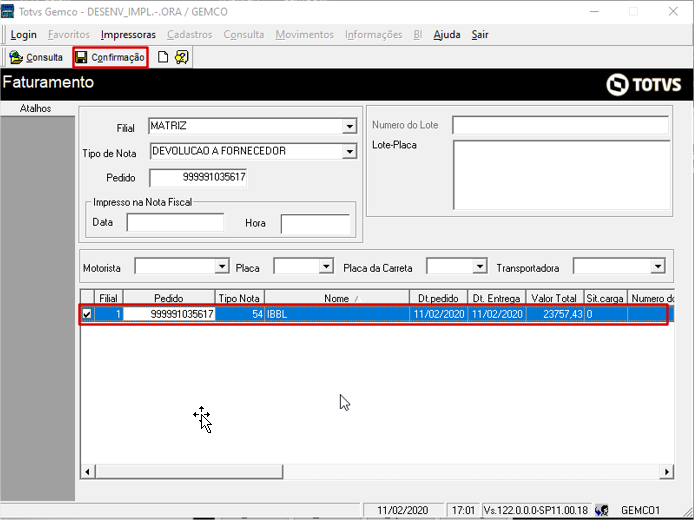Click the IBBL name cell
Screen dimensions: 694x520
(337, 314)
